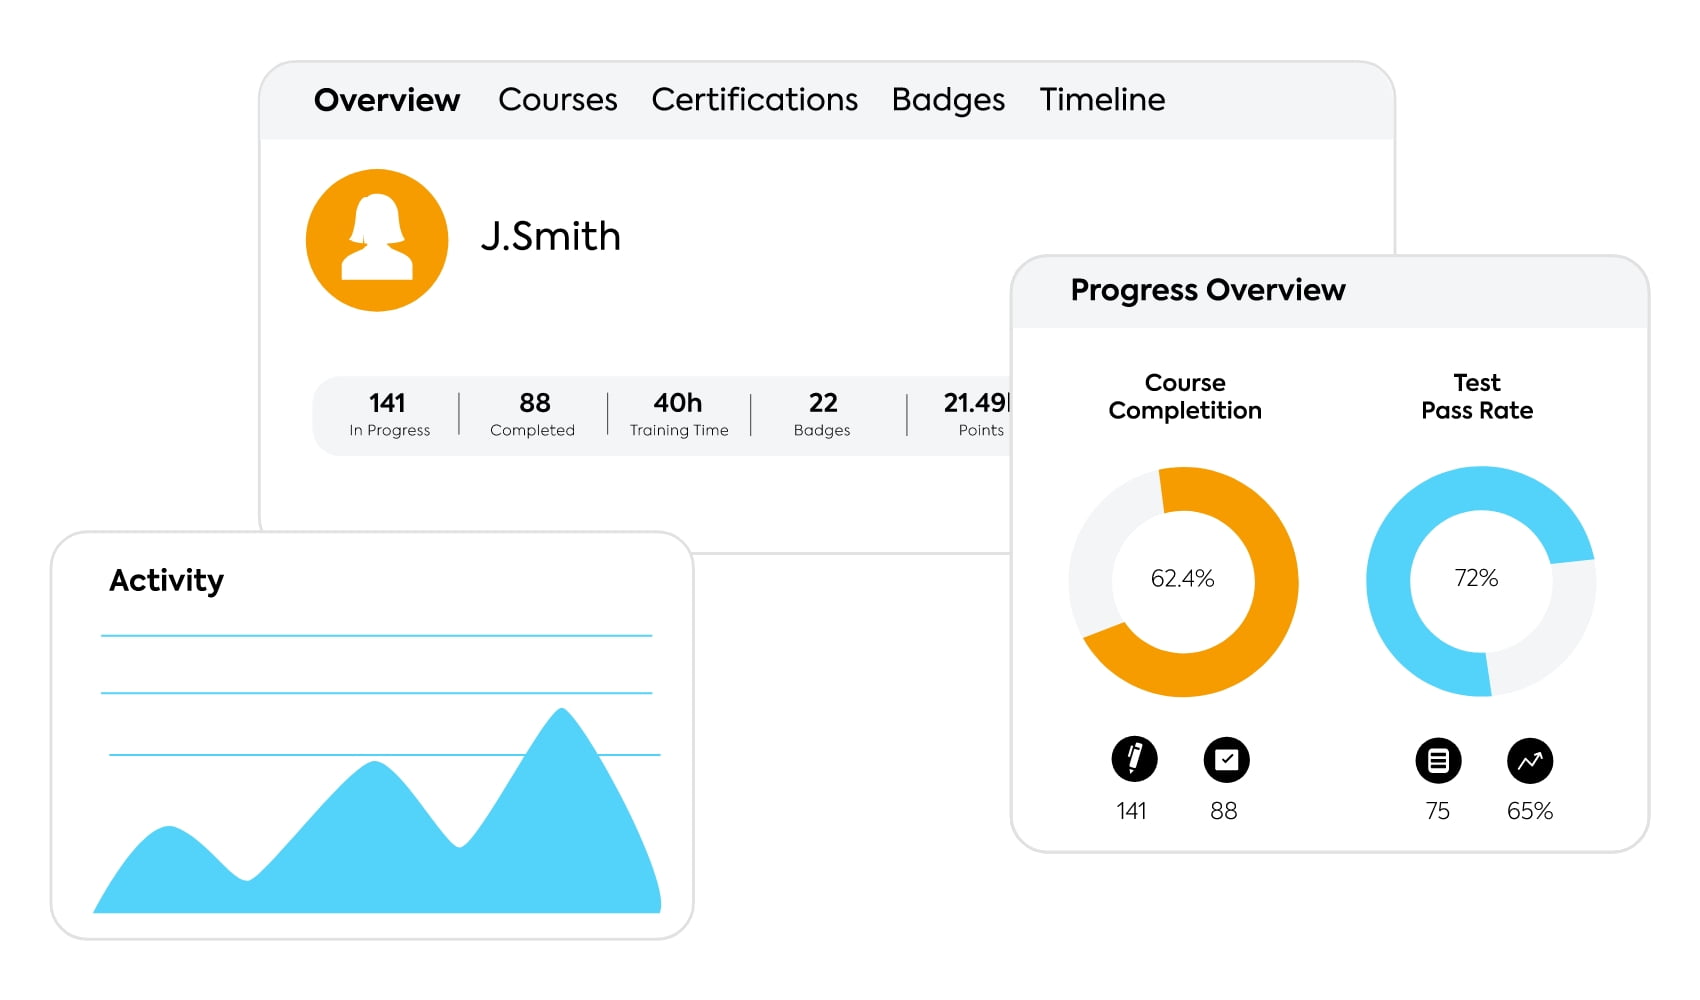Click the Test Pass Rate label
1700x1000 pixels.
click(1477, 397)
